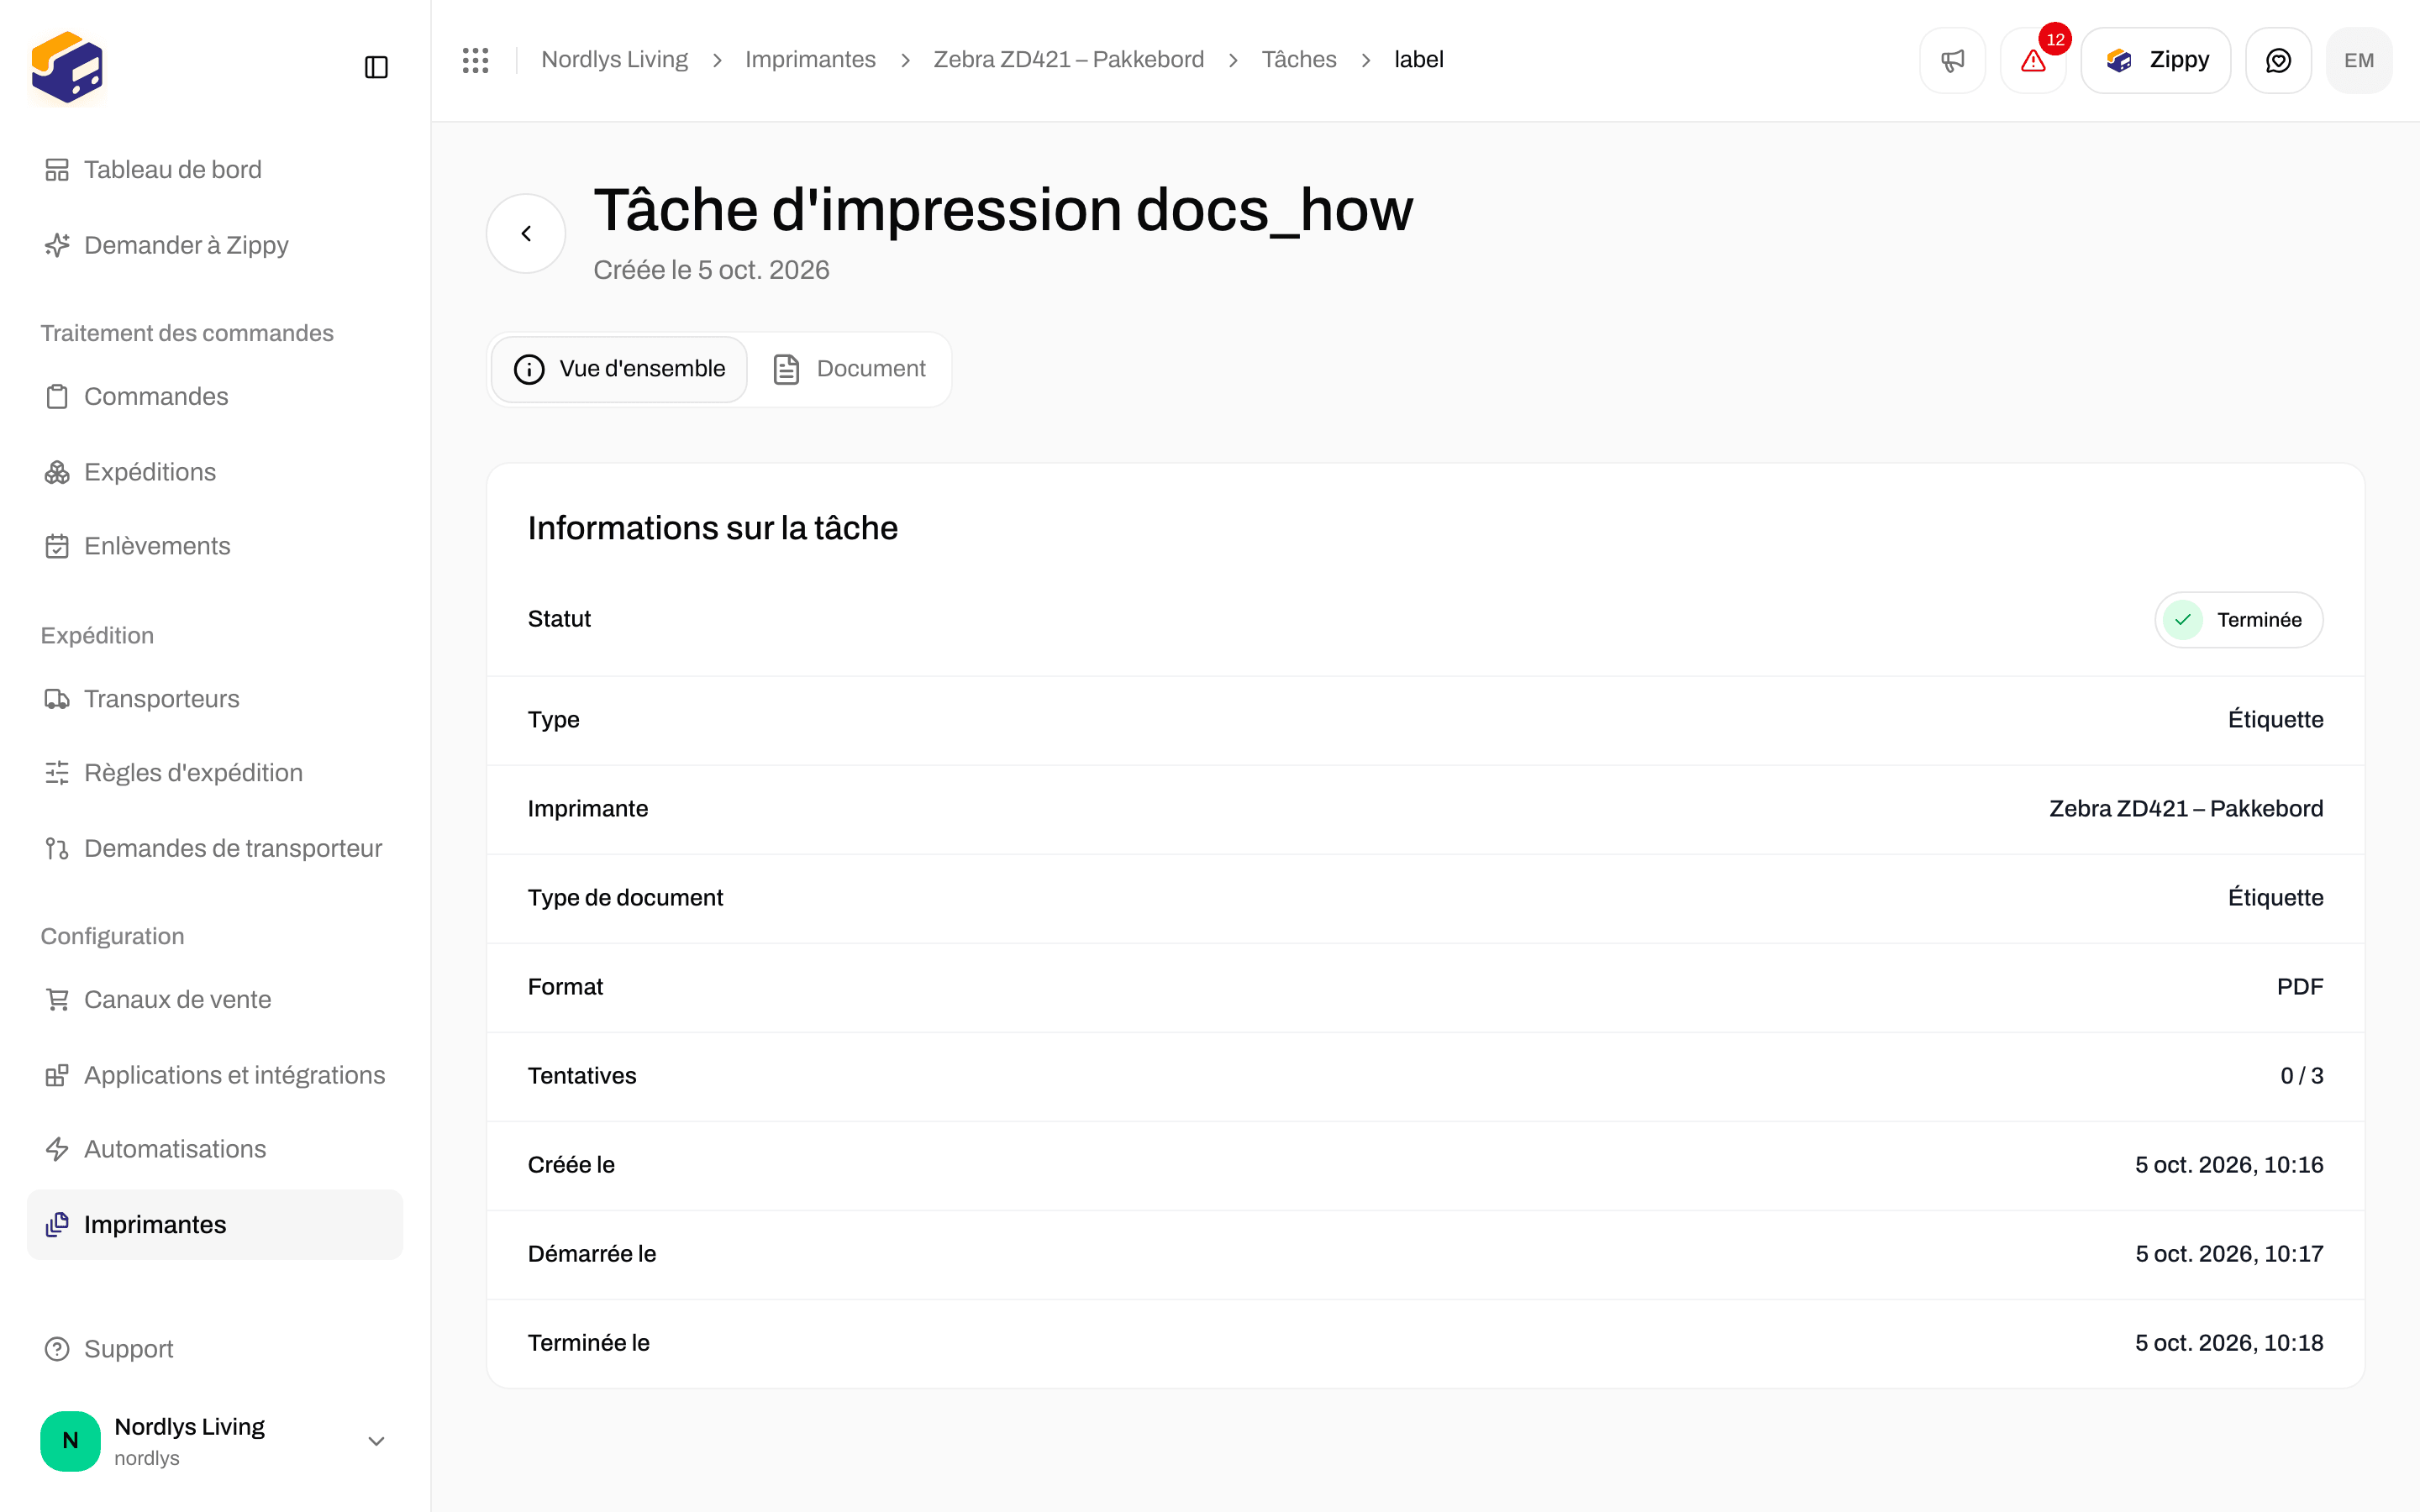Viewport: 2420px width, 1512px height.
Task: Select the 5 oct. 2026, 10:16 timestamp
Action: pos(2229,1165)
